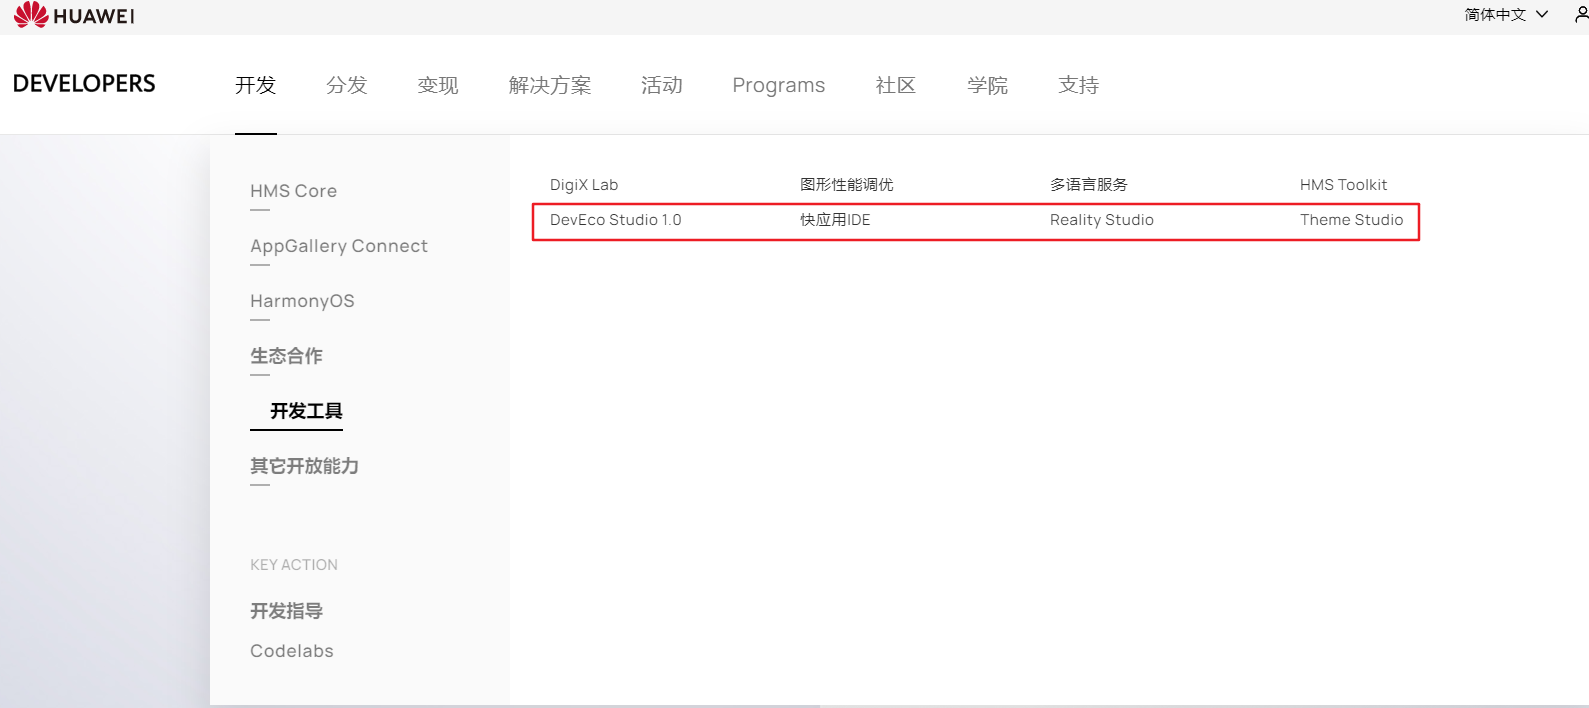The width and height of the screenshot is (1589, 708).
Task: Select AppGallery Connect in sidebar
Action: pos(339,246)
